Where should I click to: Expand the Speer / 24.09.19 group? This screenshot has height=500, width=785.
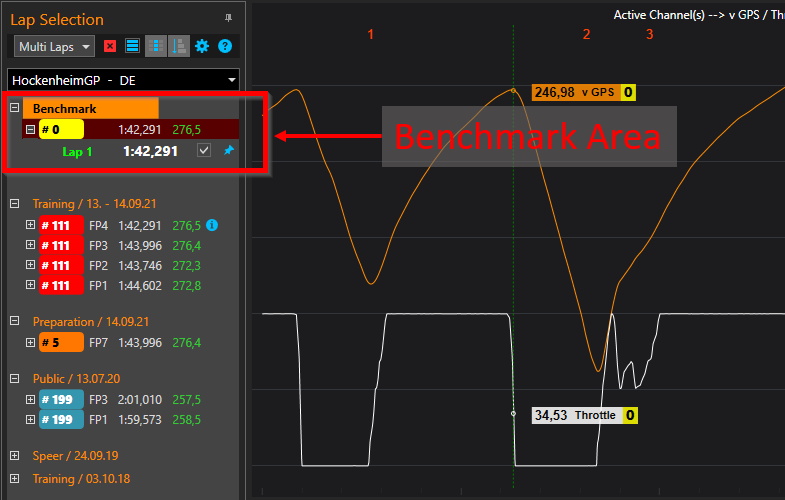pyautogui.click(x=14, y=455)
